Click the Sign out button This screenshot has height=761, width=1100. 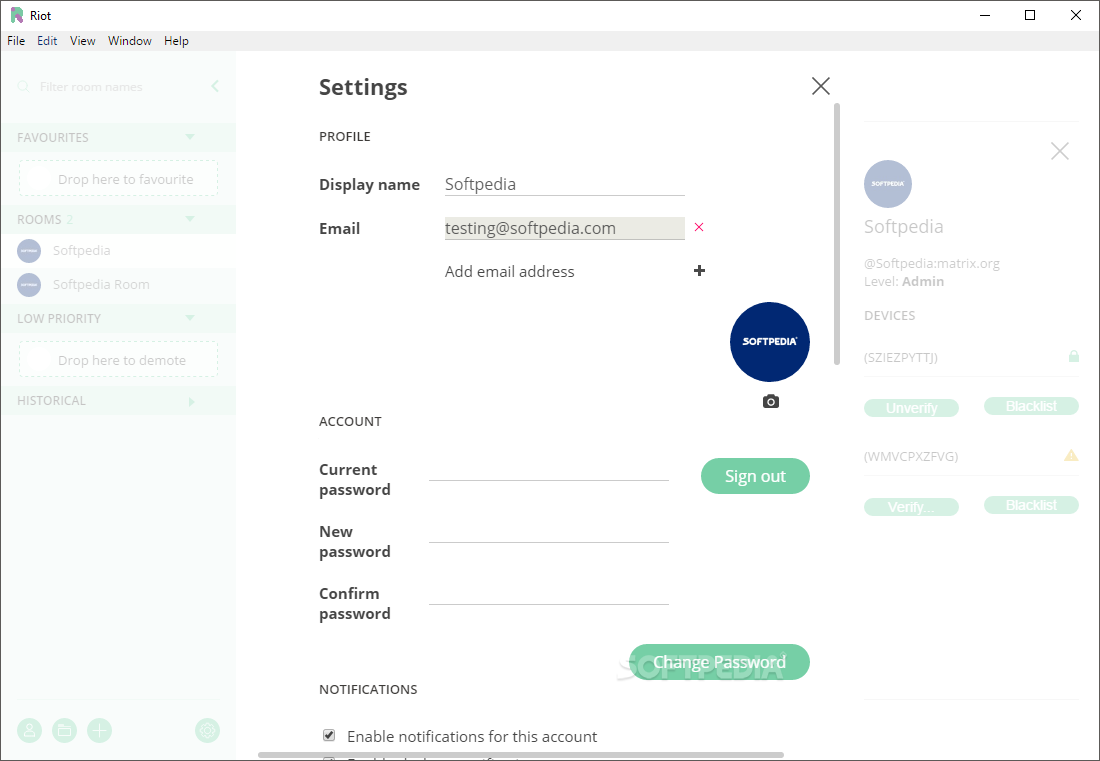(755, 476)
